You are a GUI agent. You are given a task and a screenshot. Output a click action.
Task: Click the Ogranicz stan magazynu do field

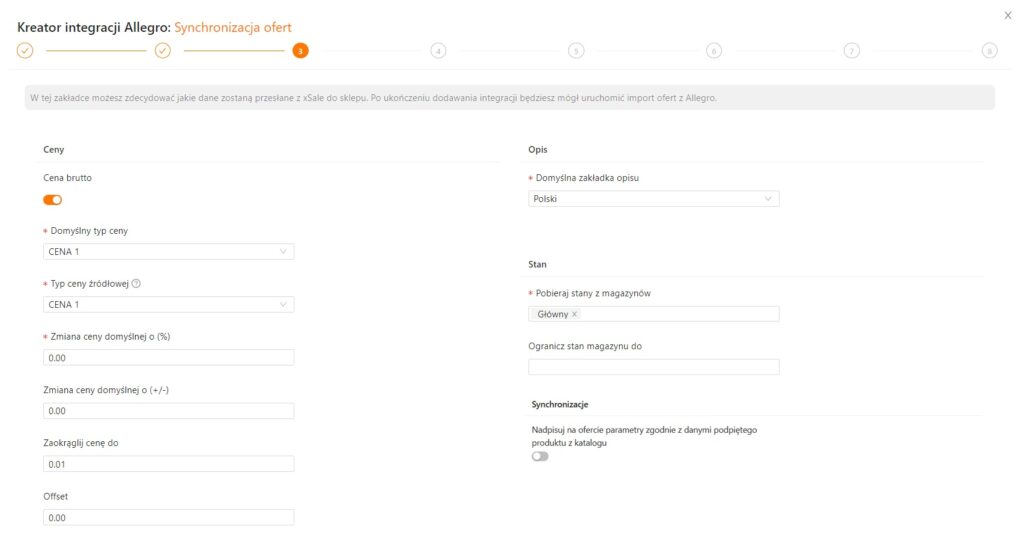[x=653, y=367]
